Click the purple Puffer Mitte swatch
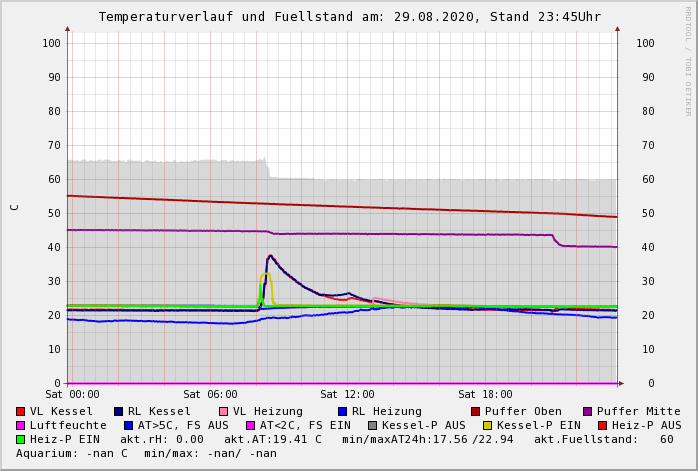Image resolution: width=698 pixels, height=471 pixels. click(588, 411)
